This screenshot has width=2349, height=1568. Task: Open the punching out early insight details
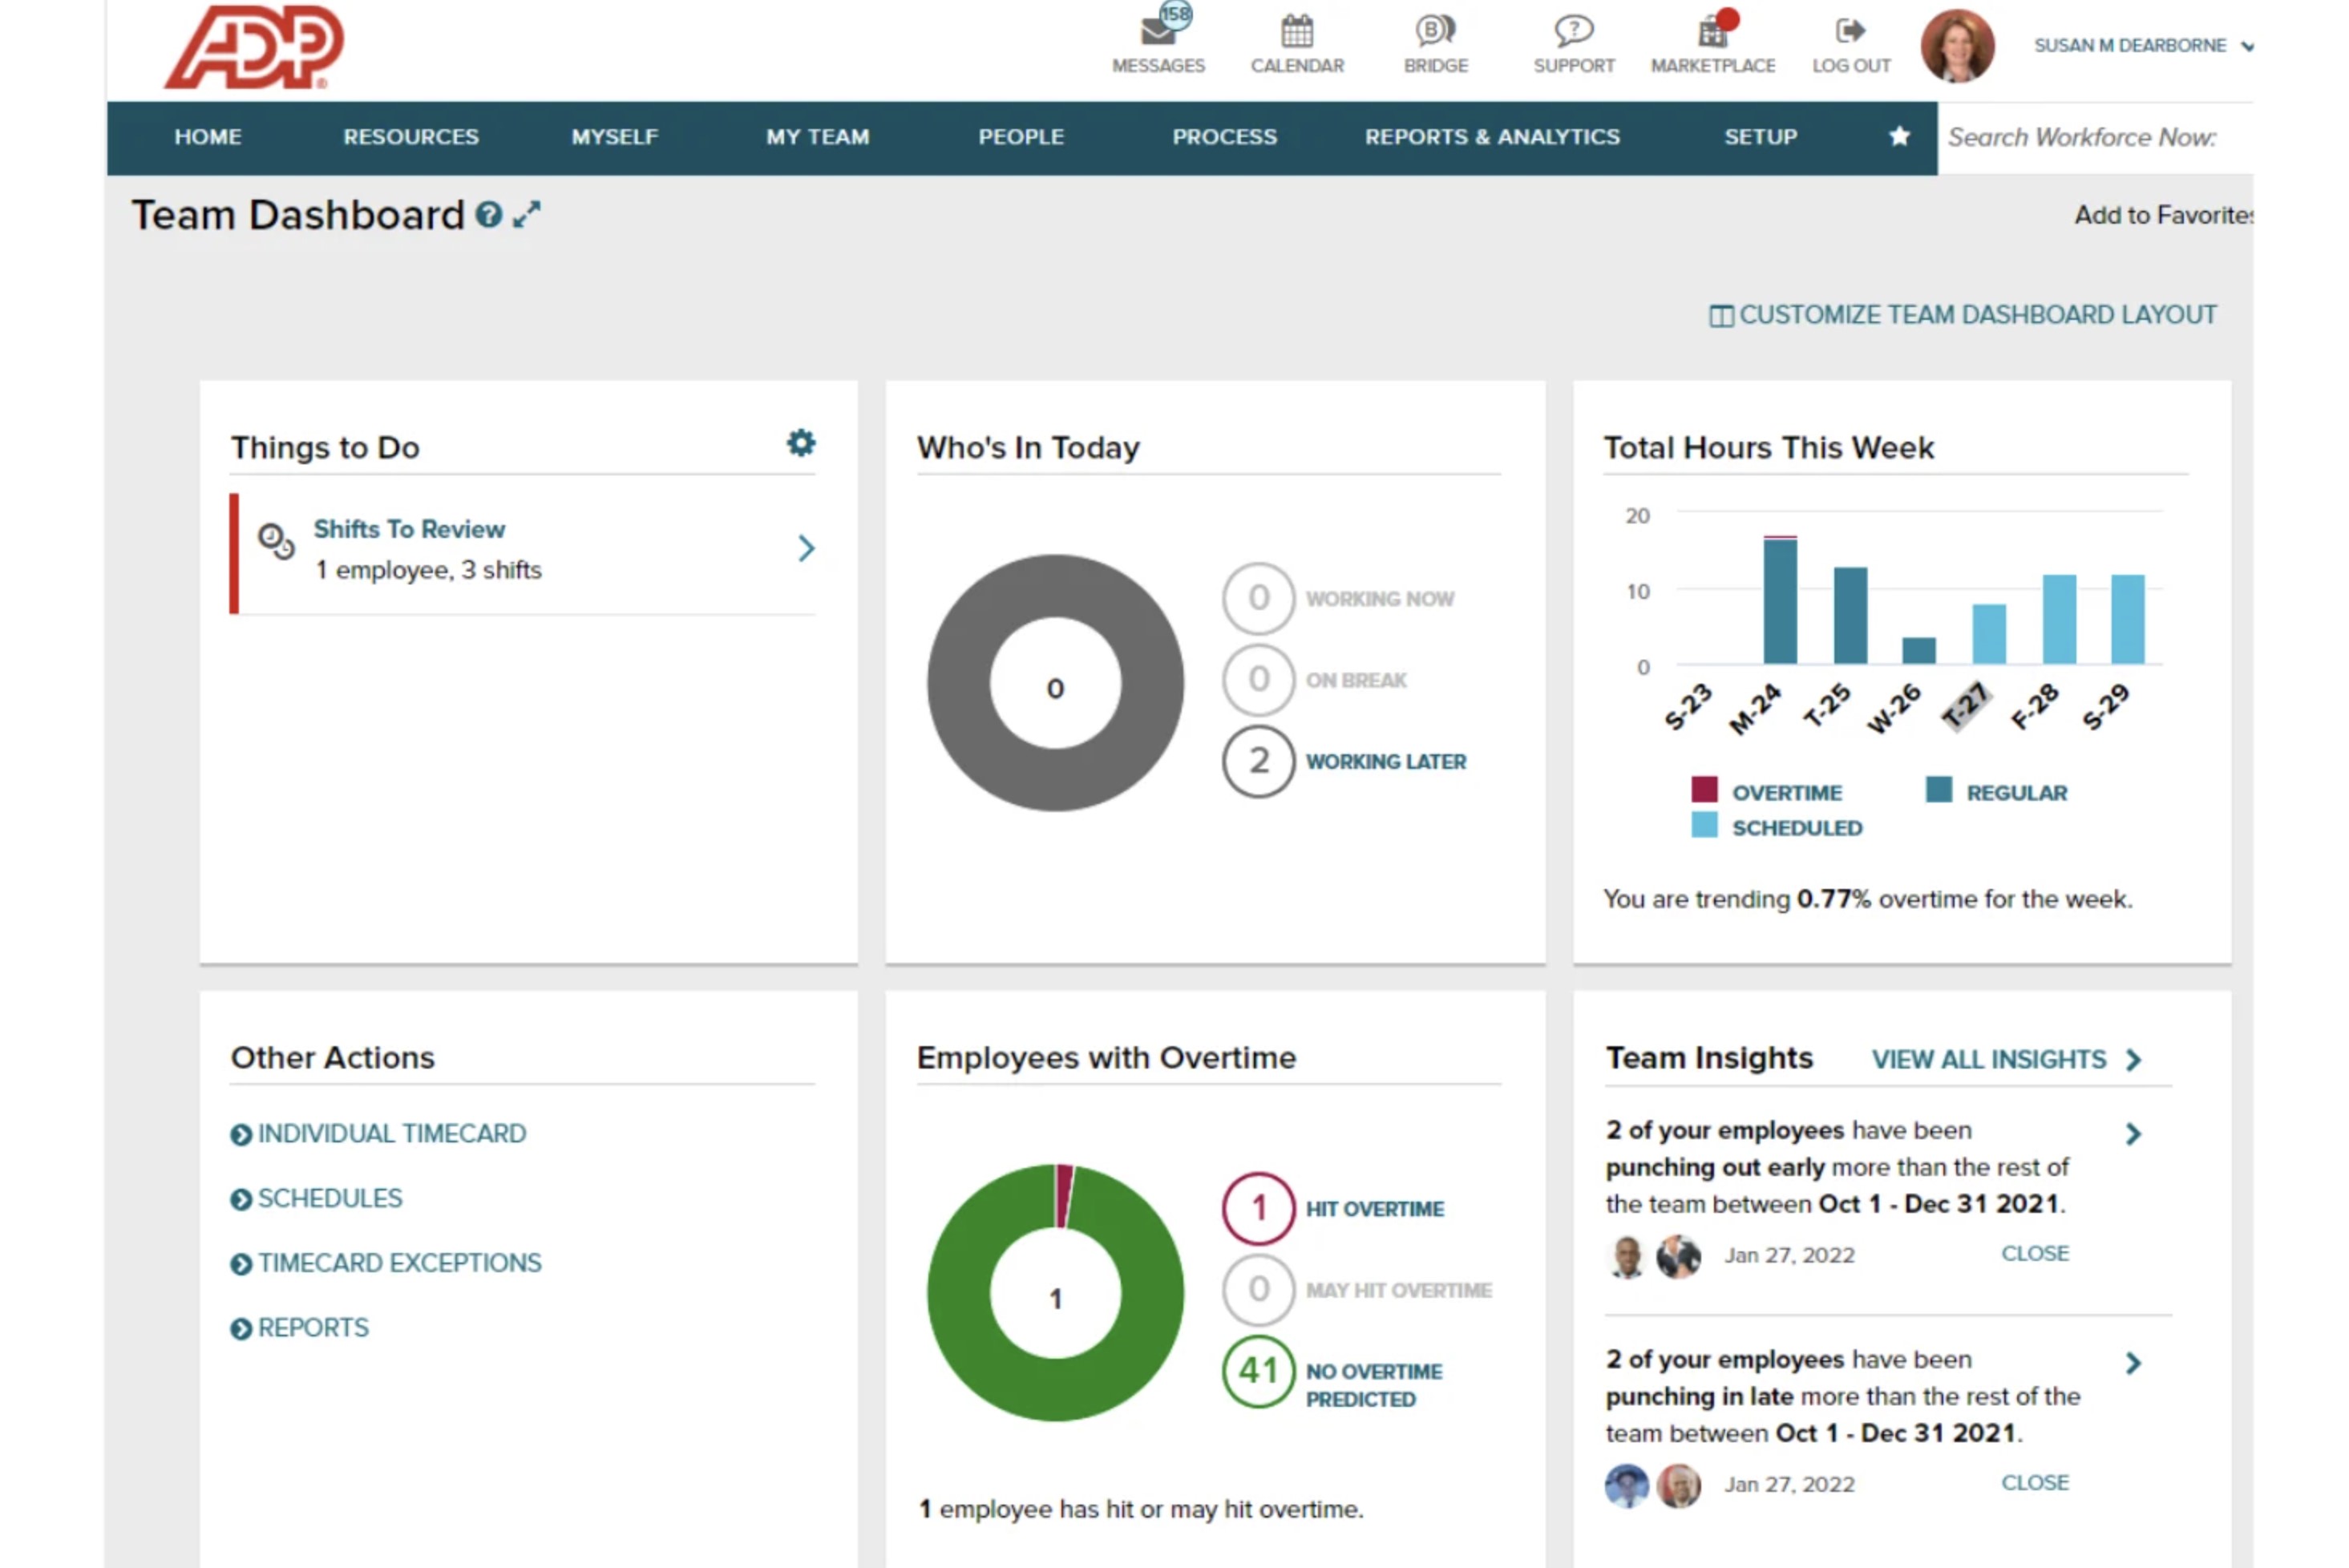point(2135,1133)
